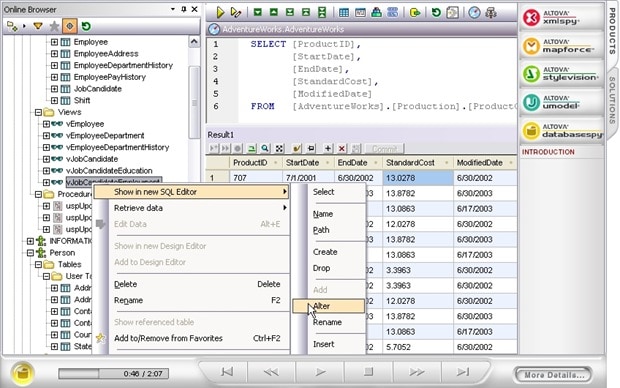The image size is (620, 388).
Task: Collapse the Person schema node
Action: click(x=30, y=253)
